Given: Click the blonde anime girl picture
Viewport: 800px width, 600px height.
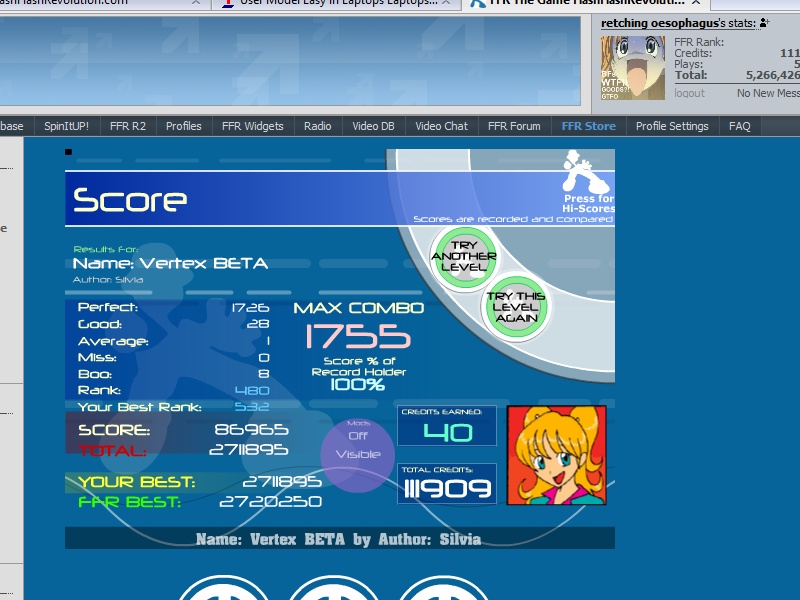Looking at the screenshot, I should (557, 455).
